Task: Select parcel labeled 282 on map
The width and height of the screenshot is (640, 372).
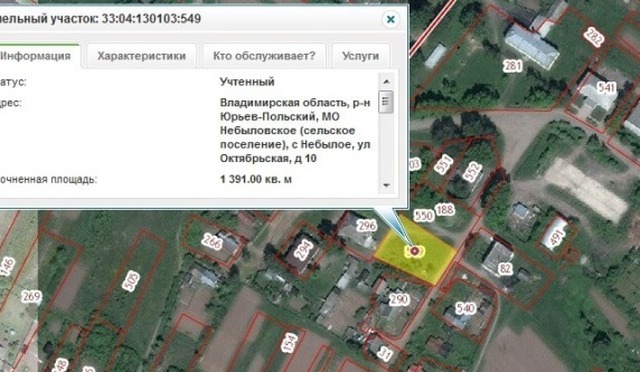Action: [x=593, y=37]
